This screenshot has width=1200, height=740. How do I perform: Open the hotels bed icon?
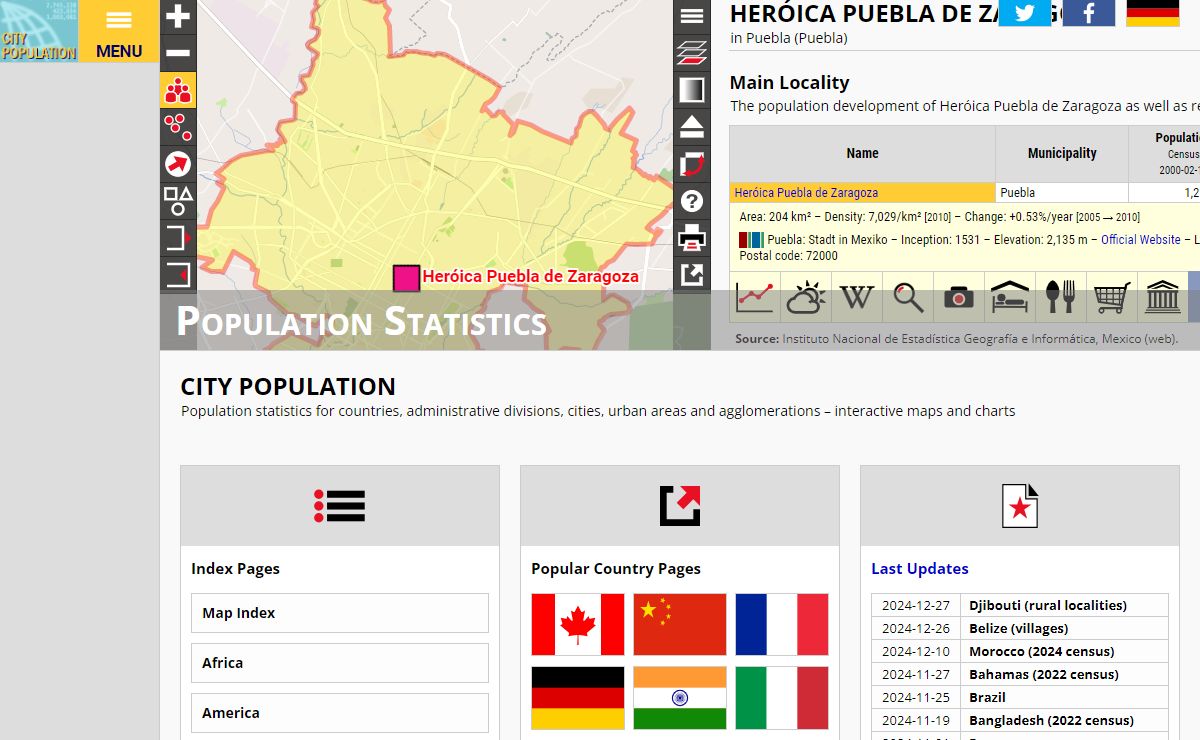coord(1010,297)
